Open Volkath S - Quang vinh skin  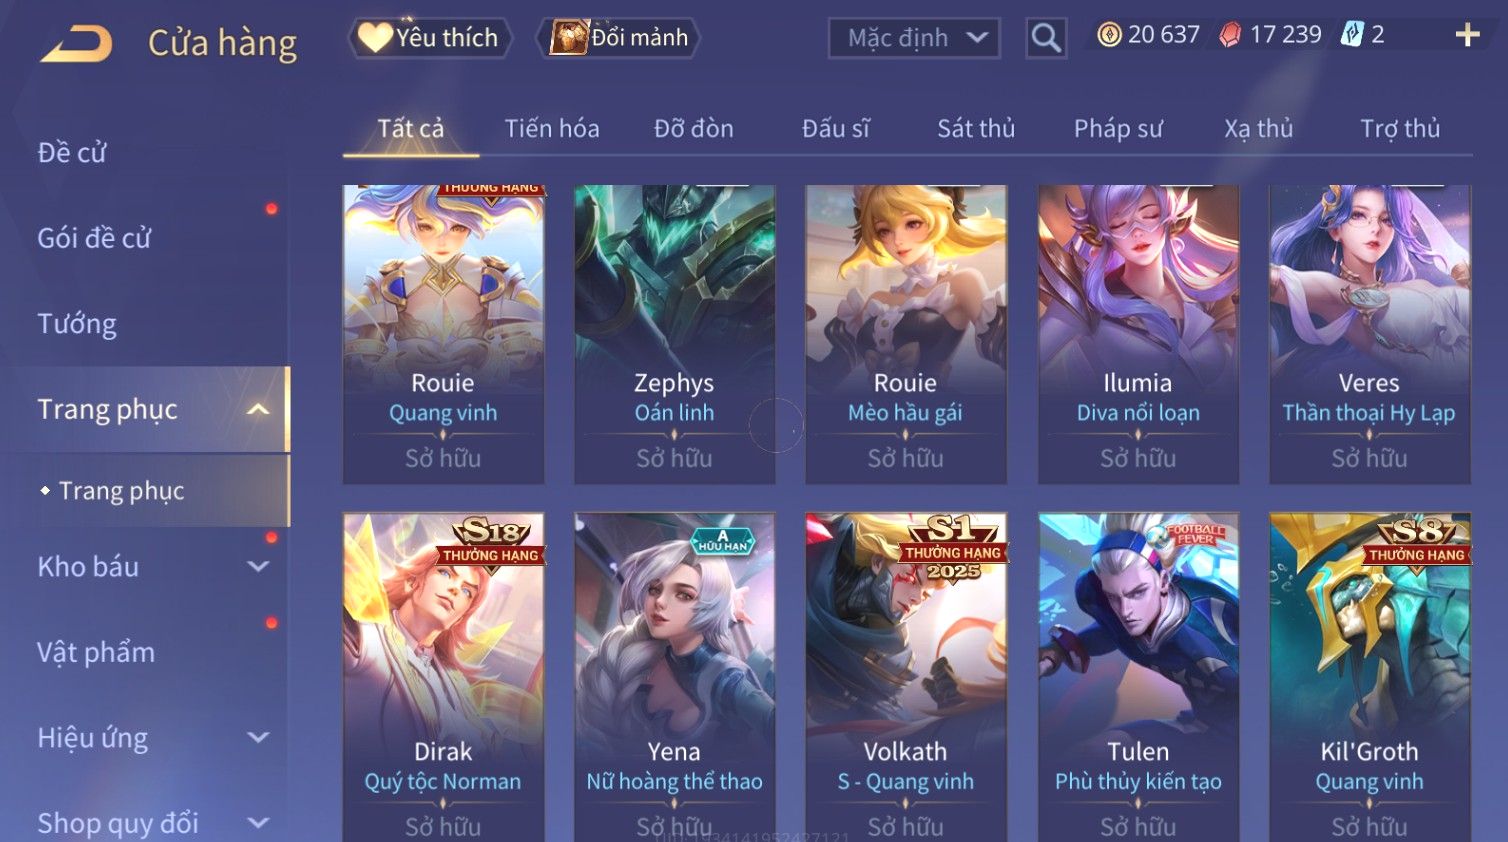[x=906, y=677]
